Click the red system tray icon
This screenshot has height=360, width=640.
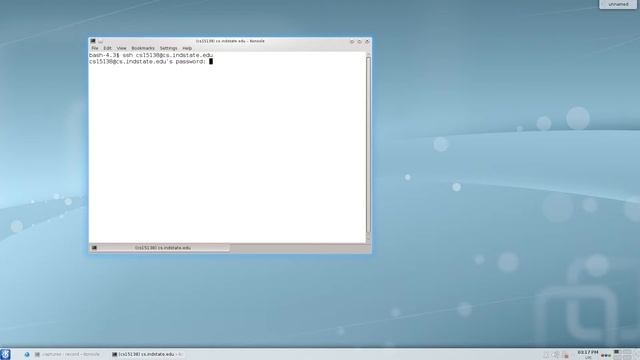tap(566, 355)
